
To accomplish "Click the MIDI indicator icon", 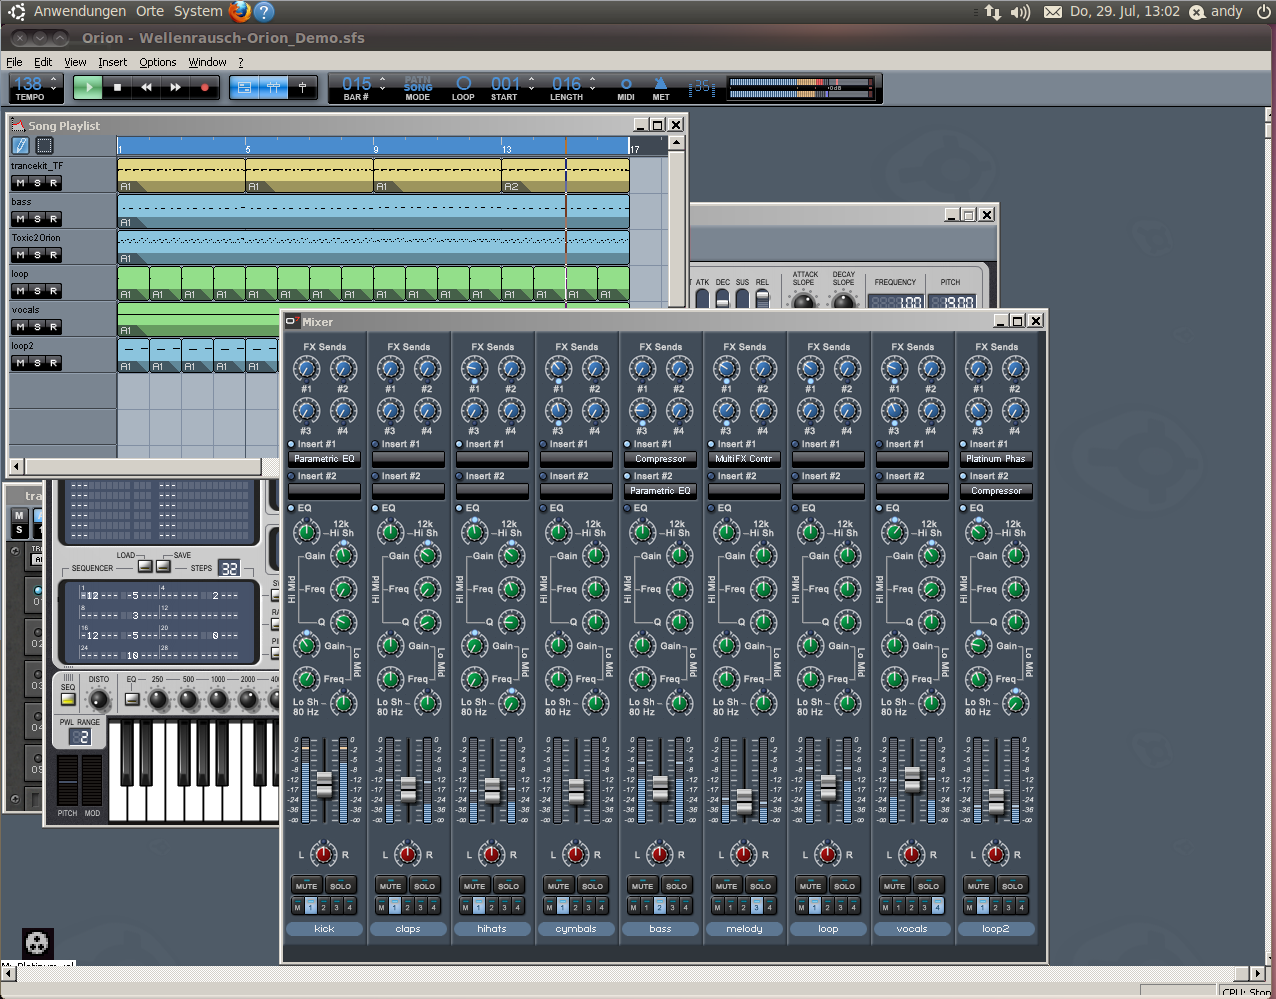I will coord(626,85).
